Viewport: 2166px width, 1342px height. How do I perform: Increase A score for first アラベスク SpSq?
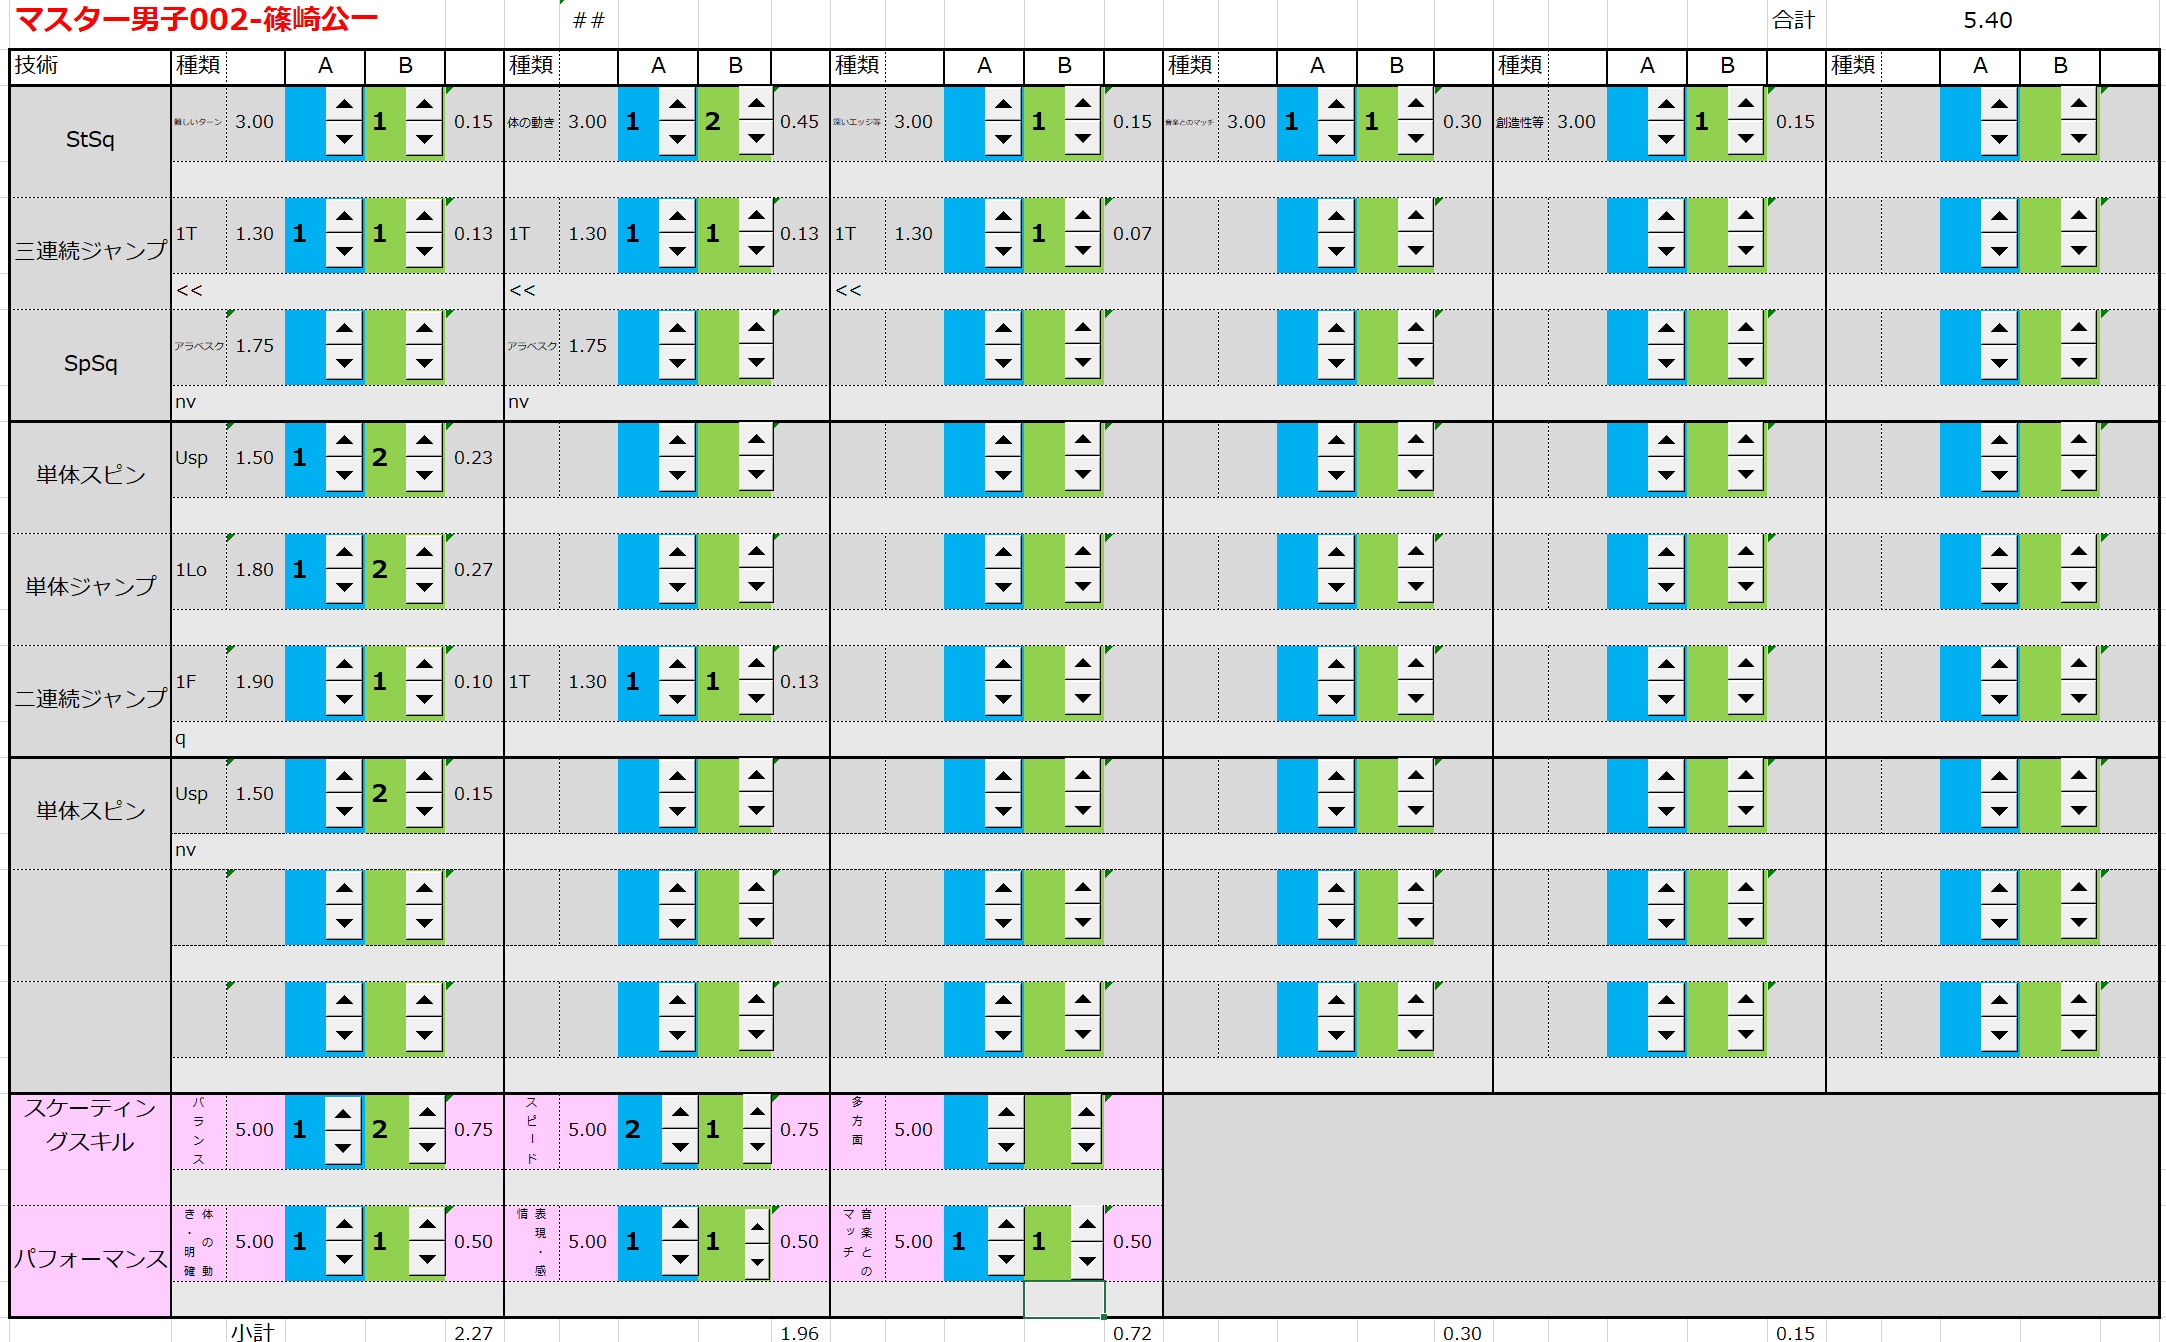pyautogui.click(x=344, y=328)
